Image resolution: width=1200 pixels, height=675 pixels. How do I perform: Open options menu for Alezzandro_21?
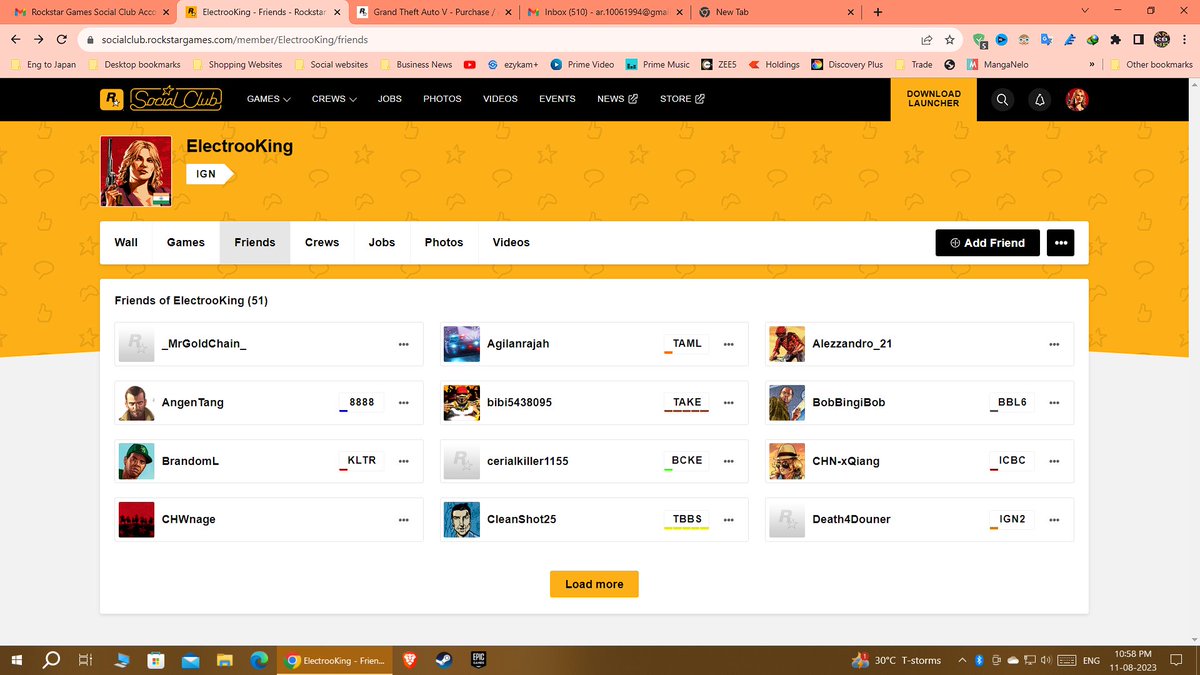[1054, 344]
